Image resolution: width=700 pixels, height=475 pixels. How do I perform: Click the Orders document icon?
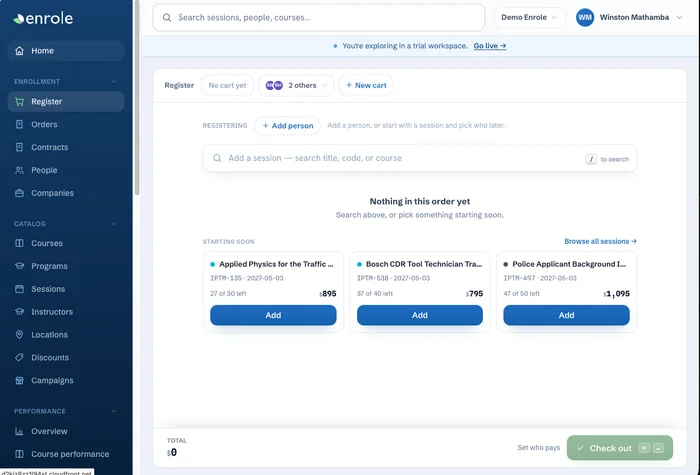(19, 125)
